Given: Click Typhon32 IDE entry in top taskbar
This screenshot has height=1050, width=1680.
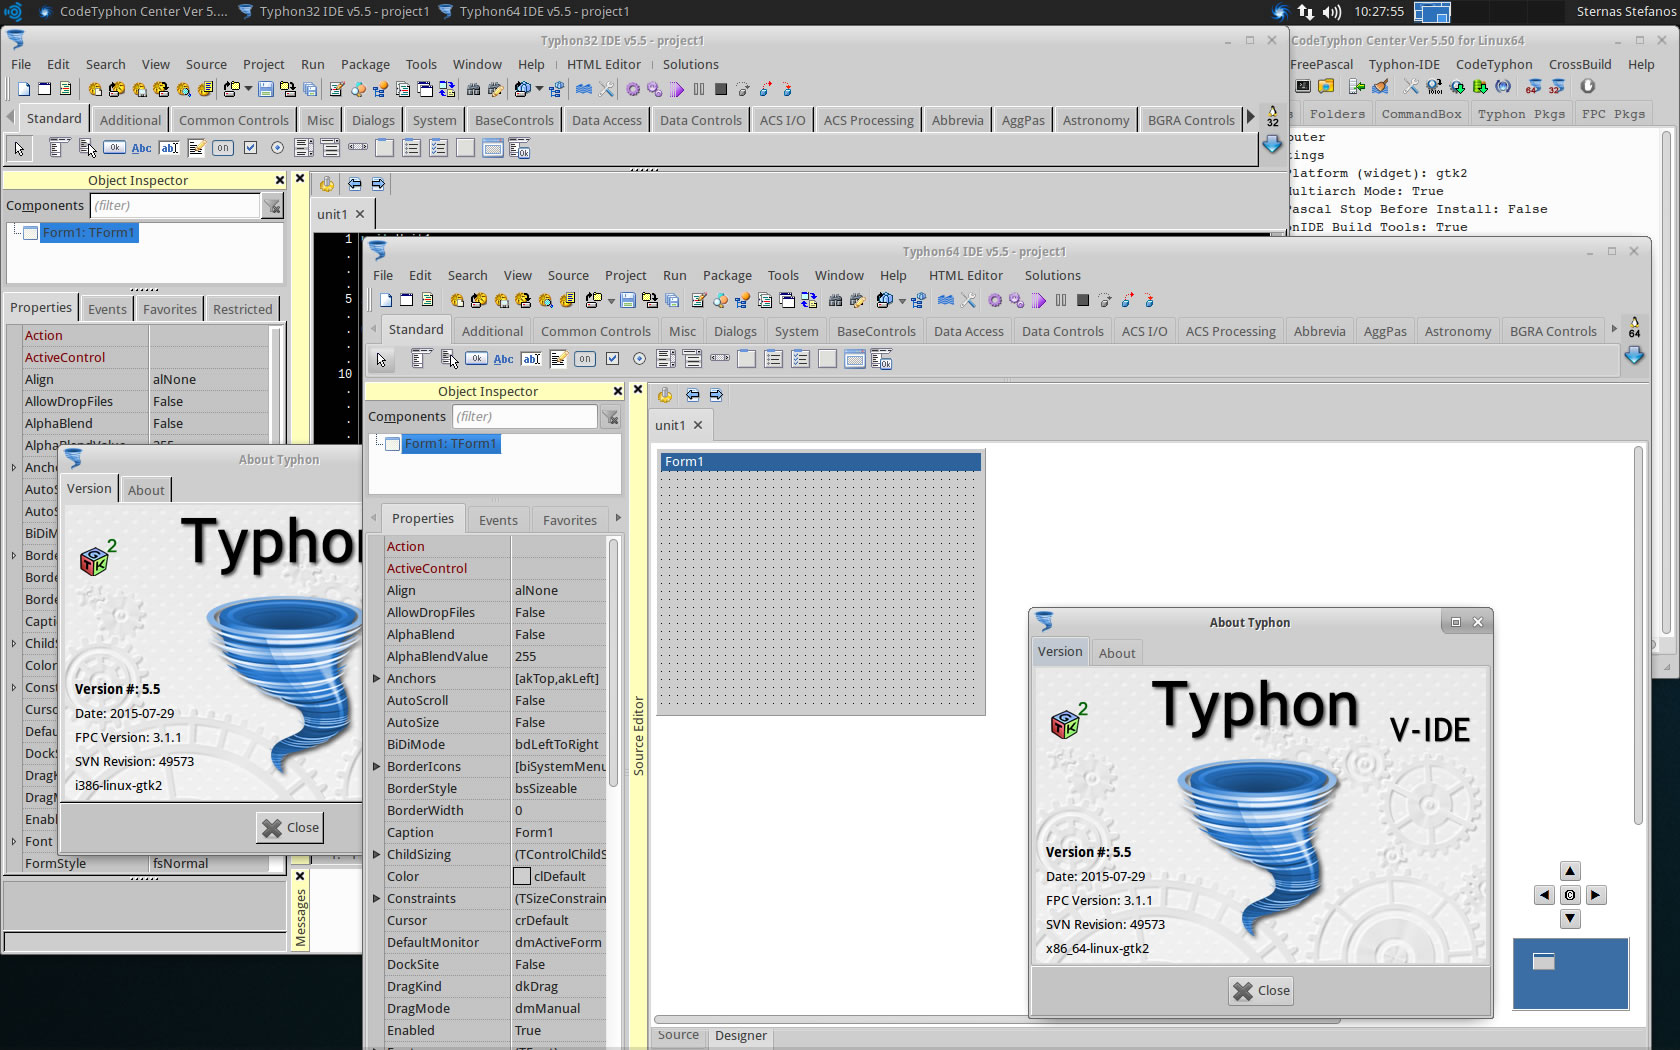Looking at the screenshot, I should [334, 11].
